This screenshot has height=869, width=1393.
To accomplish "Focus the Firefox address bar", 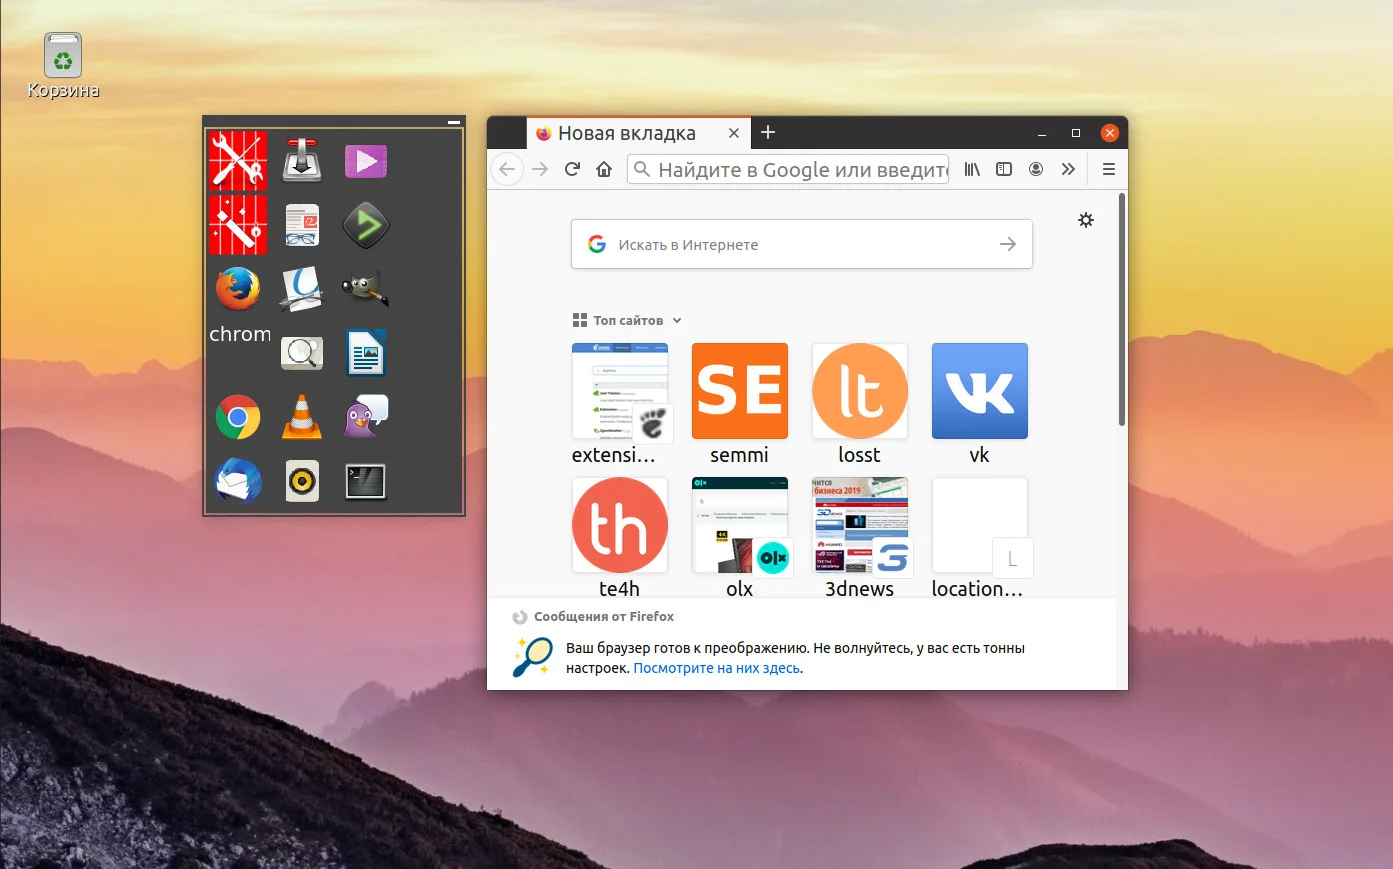I will pos(789,169).
